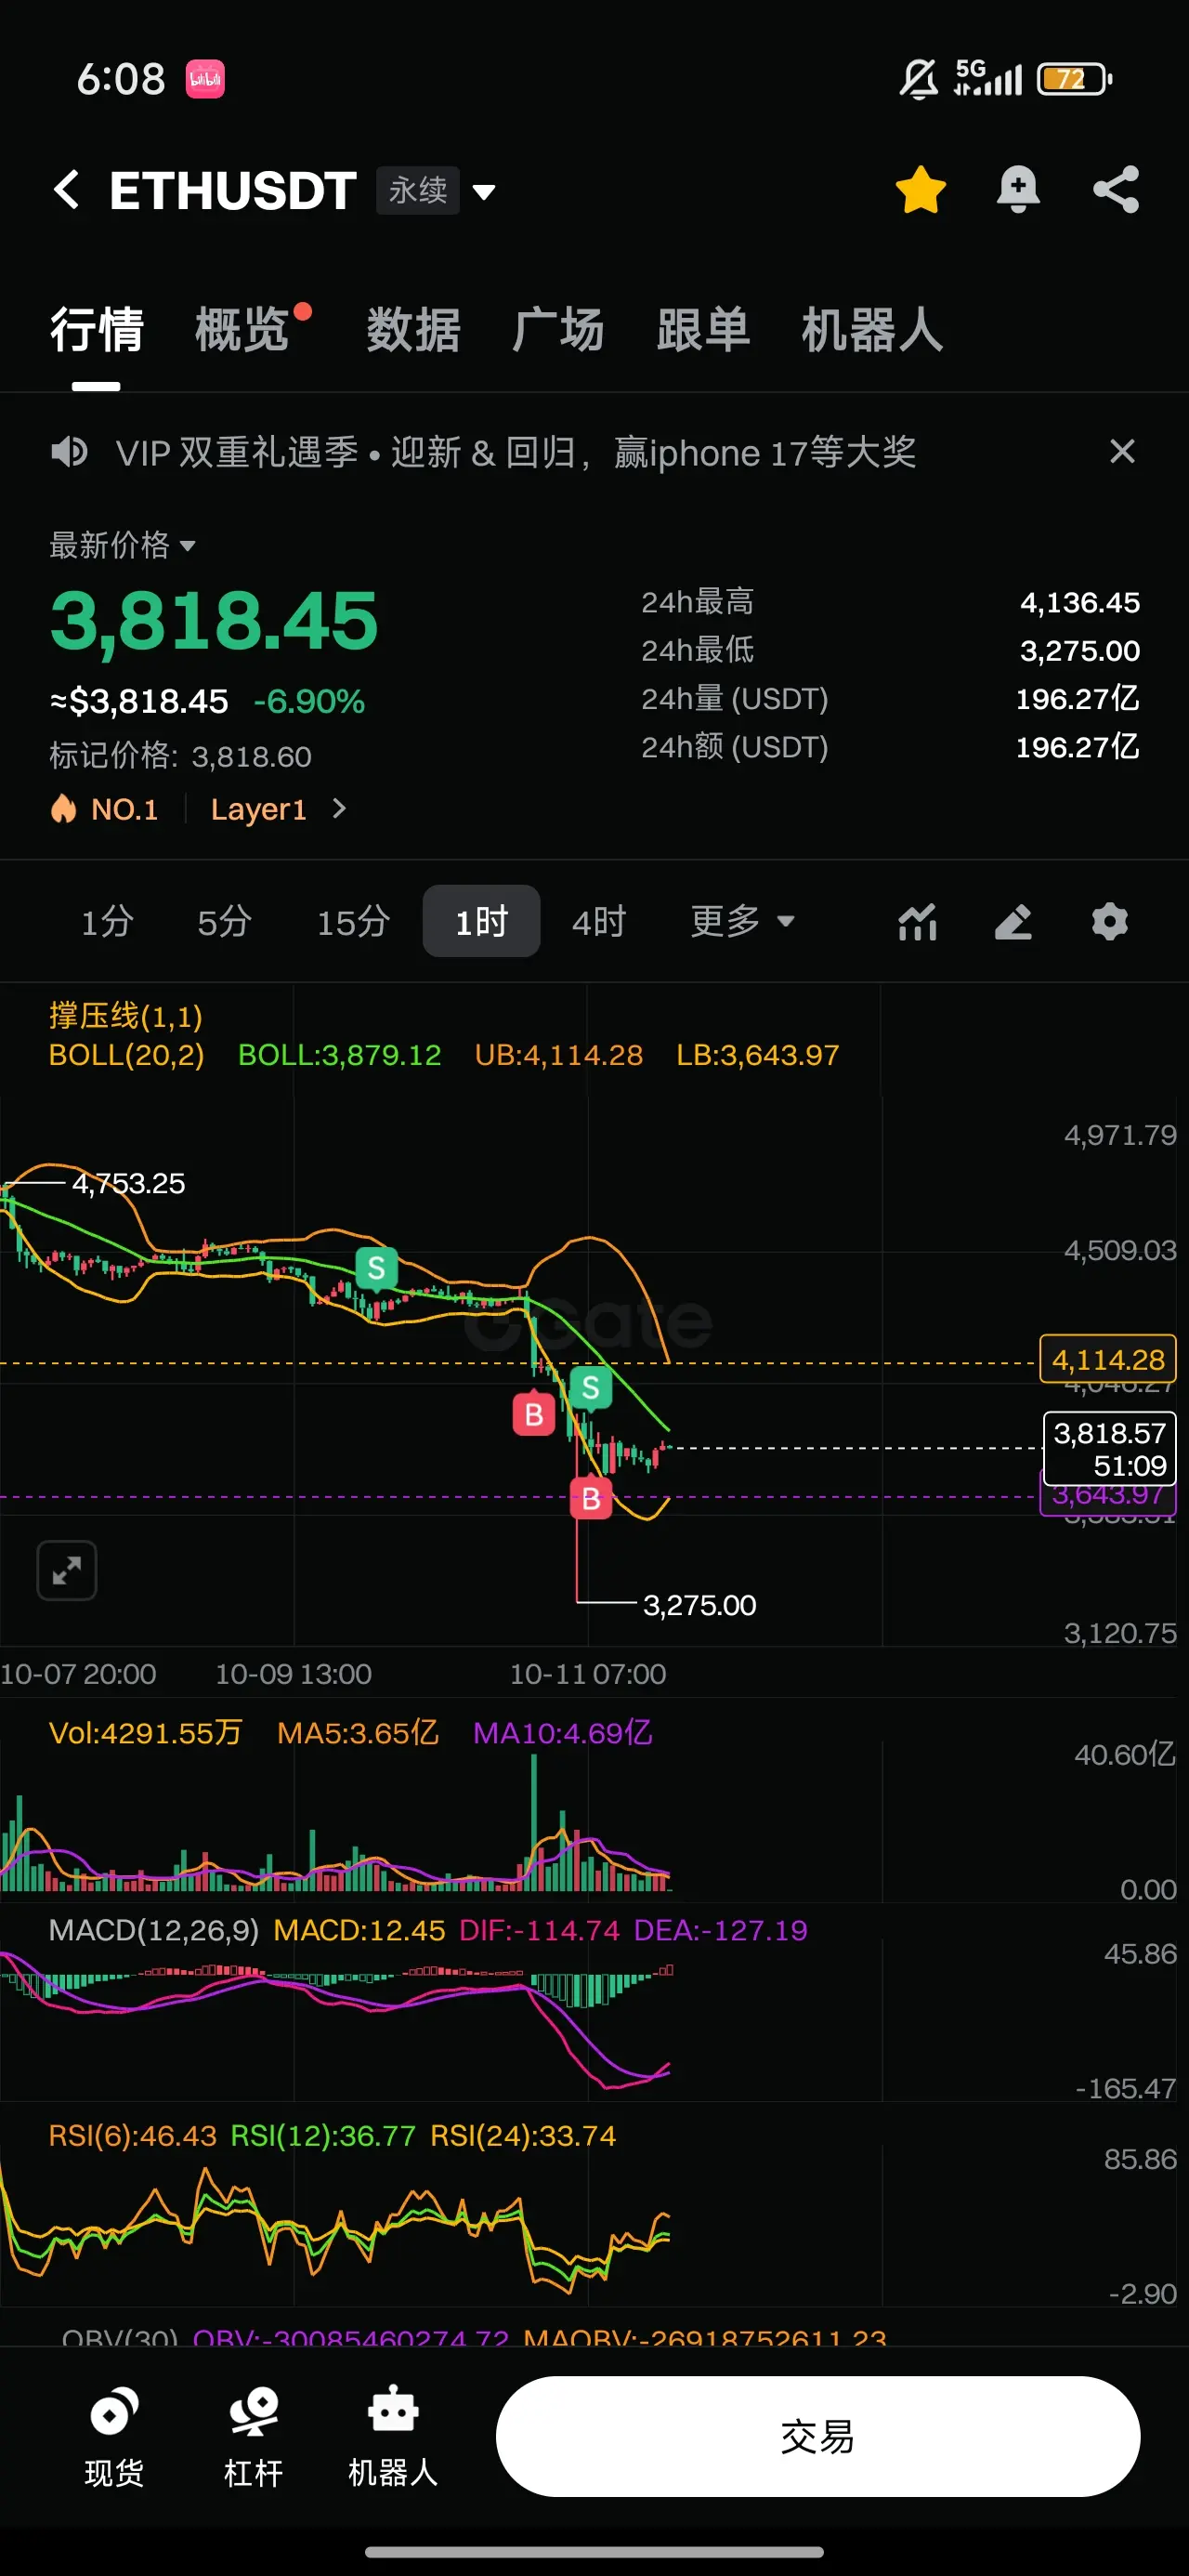
Task: Tap the MACD(12,26,9) indicator label
Action: pos(154,1930)
